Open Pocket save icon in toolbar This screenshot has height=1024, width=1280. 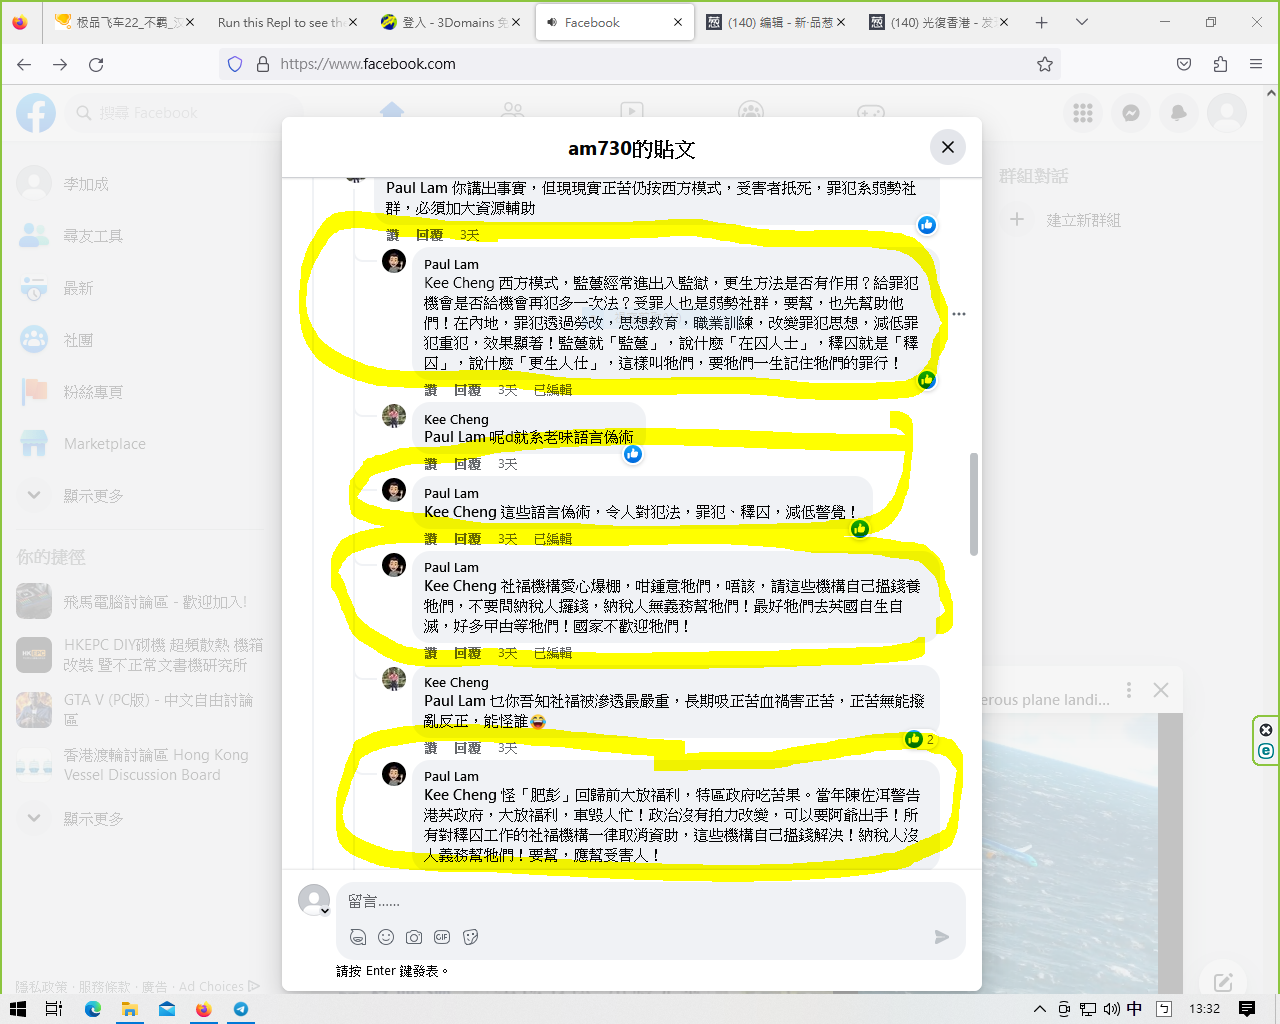tap(1184, 64)
